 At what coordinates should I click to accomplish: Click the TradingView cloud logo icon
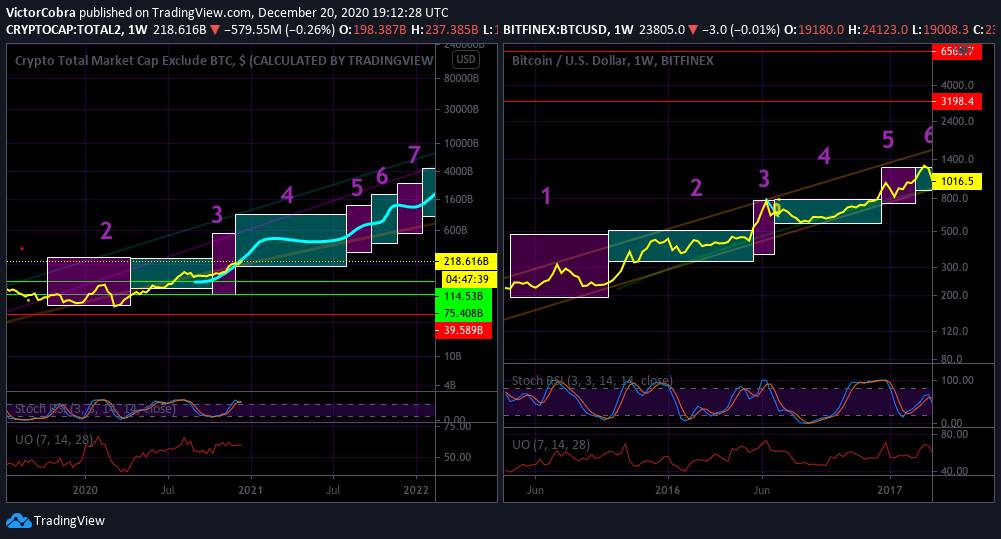coord(19,520)
